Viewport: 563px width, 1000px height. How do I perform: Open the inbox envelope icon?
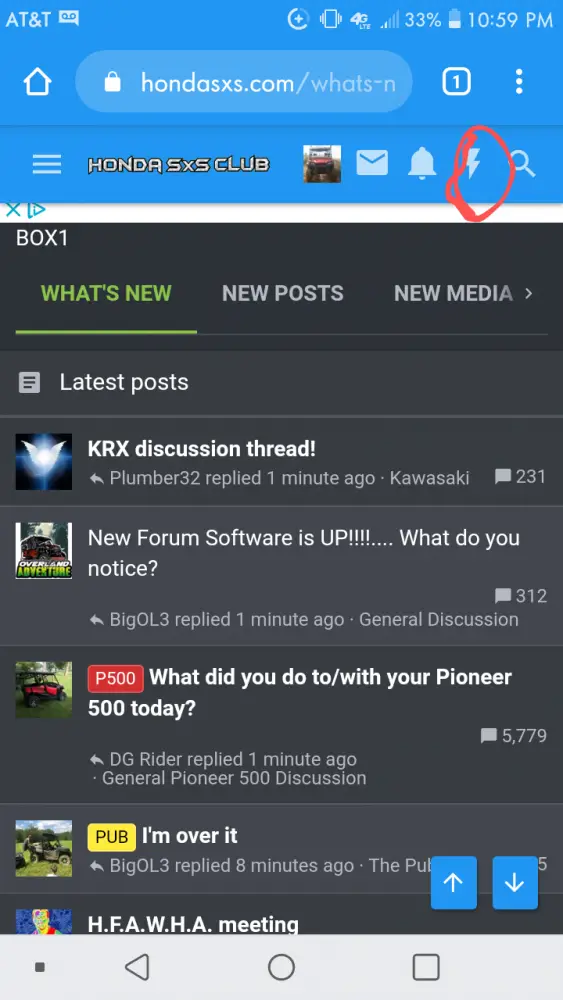(x=372, y=163)
